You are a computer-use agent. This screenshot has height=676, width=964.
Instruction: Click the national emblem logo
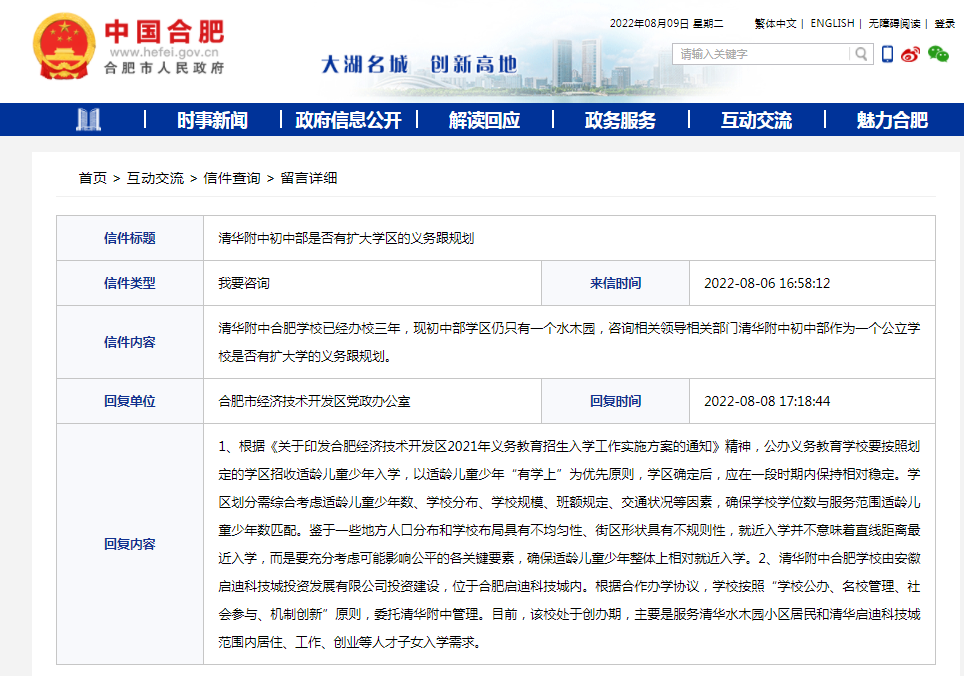[x=65, y=46]
